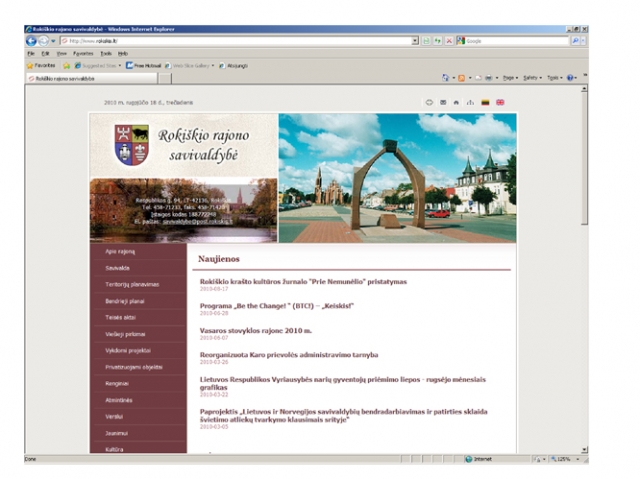This screenshot has width=640, height=479.
Task: Expand the Print dropdown arrow
Action: pos(497,78)
